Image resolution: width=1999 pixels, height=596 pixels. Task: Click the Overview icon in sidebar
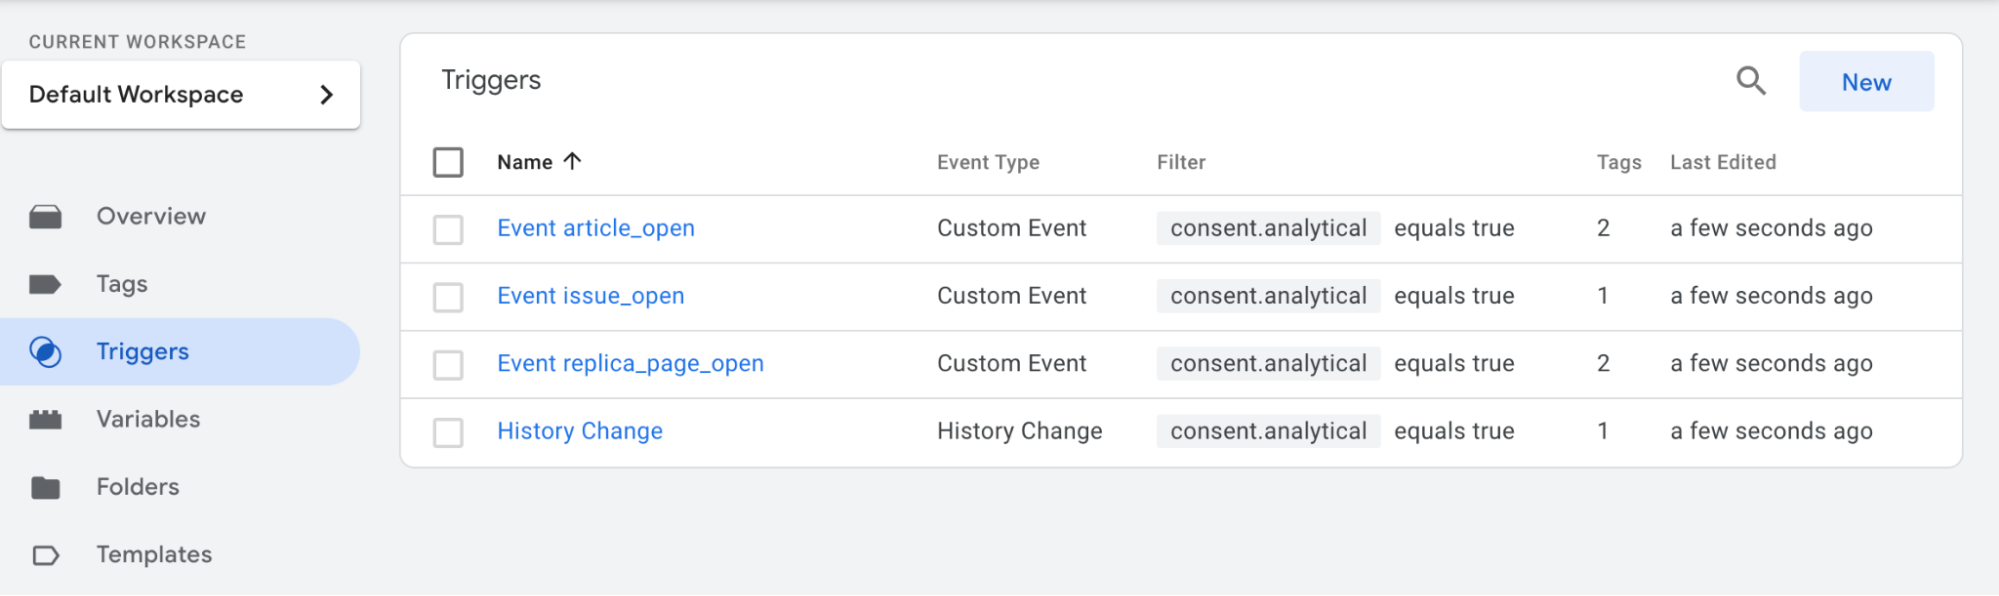(x=46, y=217)
